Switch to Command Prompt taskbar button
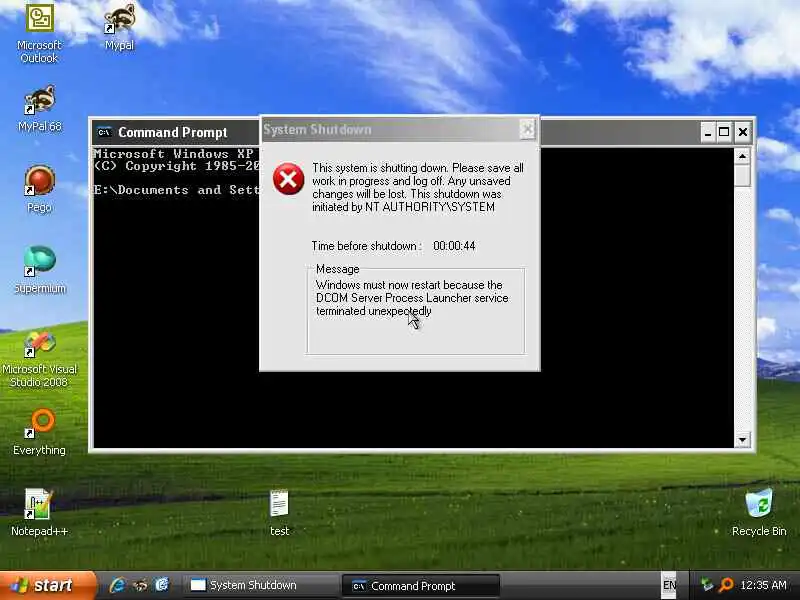 (x=421, y=586)
